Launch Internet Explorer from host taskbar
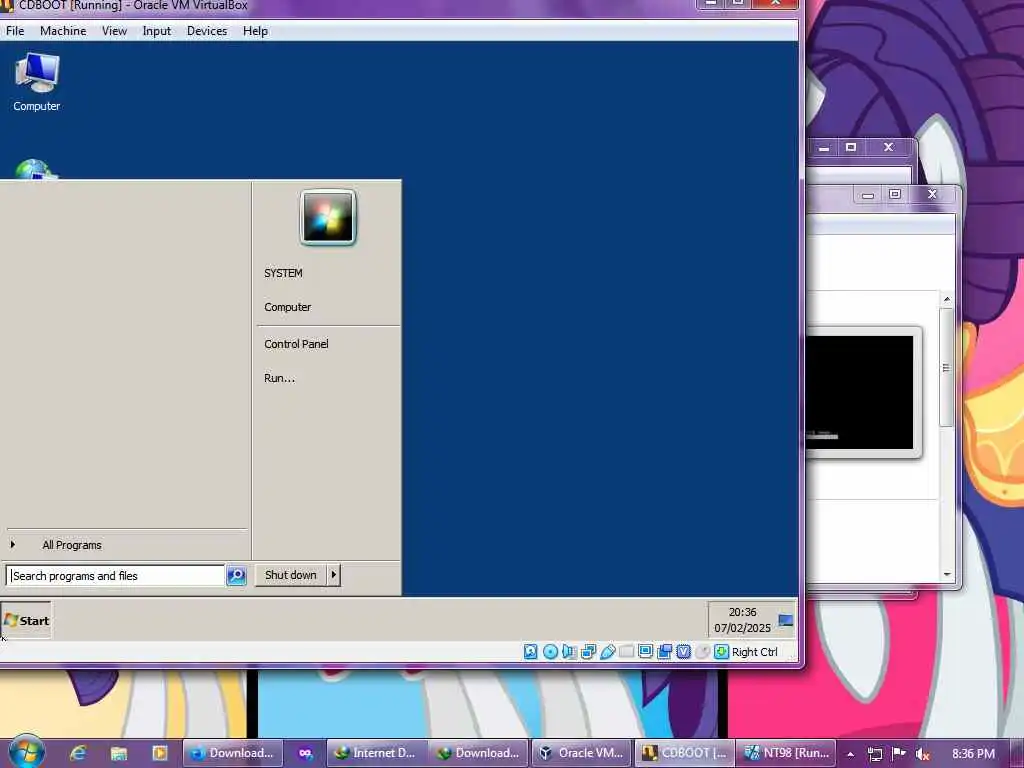1024x768 pixels. tap(78, 753)
